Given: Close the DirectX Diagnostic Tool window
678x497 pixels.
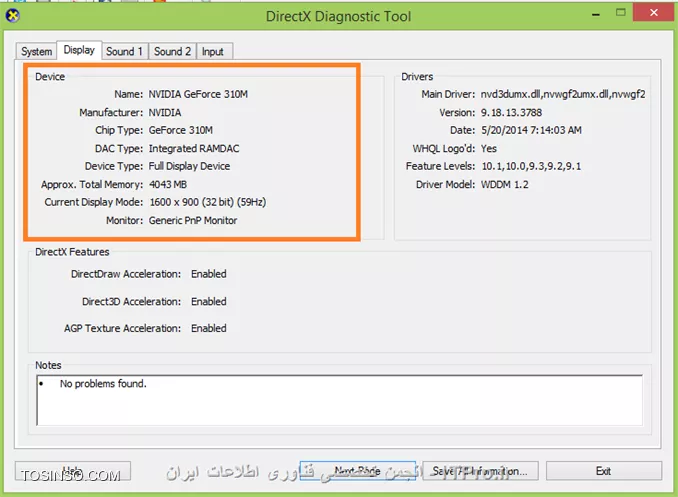Looking at the screenshot, I should 654,12.
